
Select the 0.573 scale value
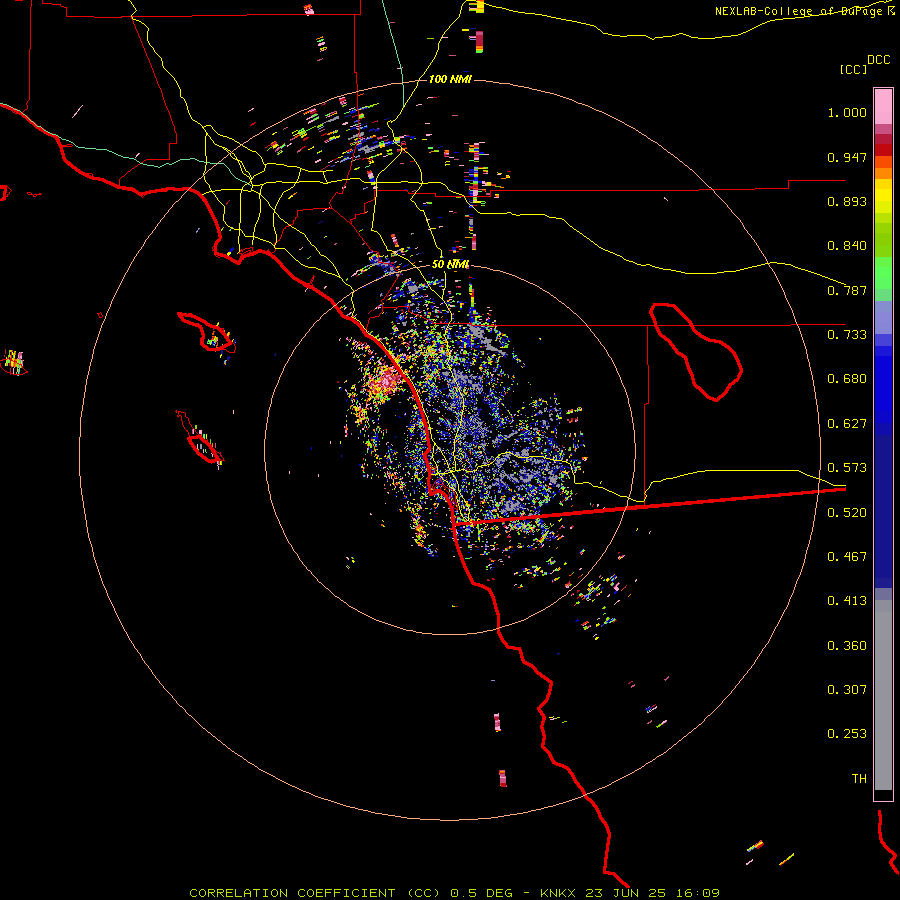pos(847,468)
